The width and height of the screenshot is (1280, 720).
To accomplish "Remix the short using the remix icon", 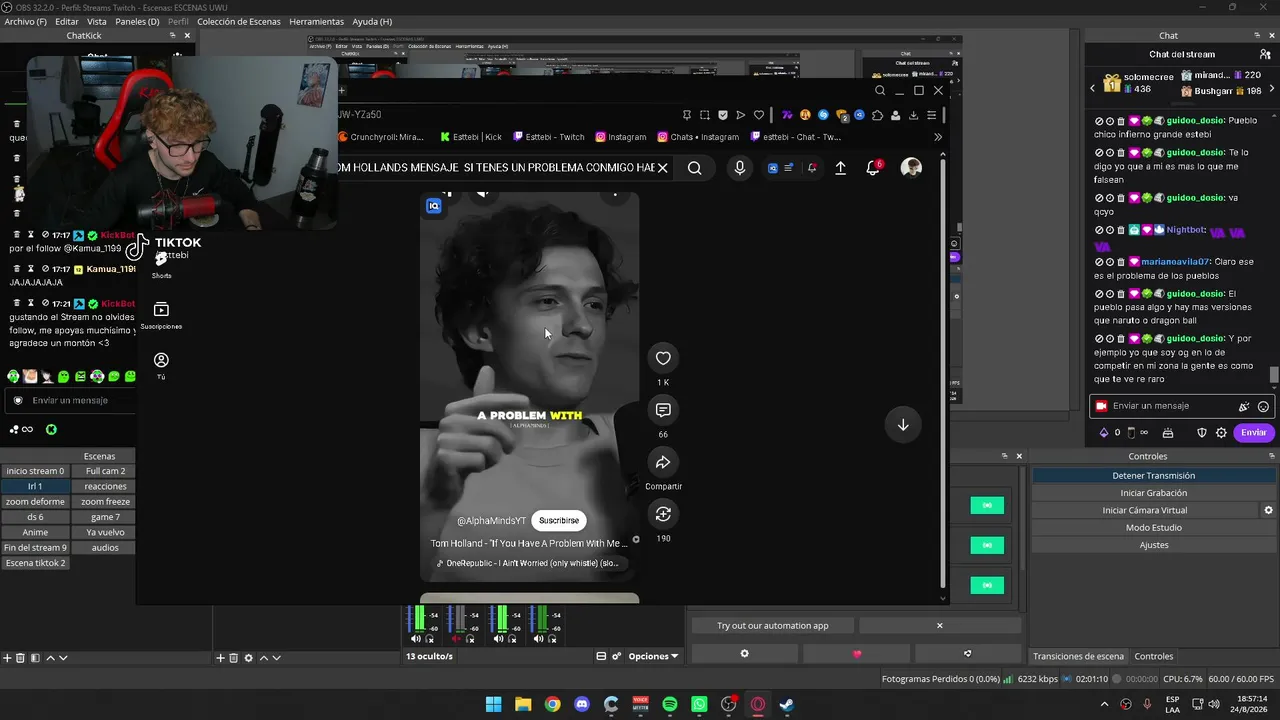I will 663,514.
